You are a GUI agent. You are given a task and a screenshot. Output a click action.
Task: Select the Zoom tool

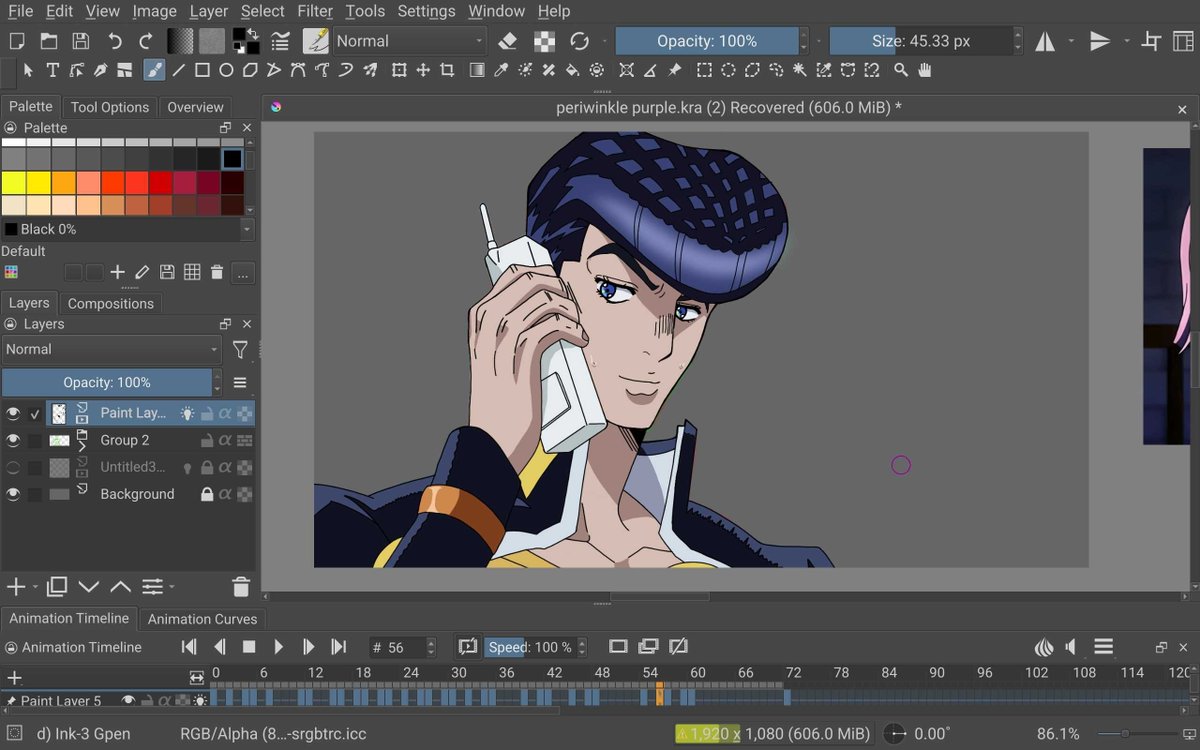(x=901, y=70)
